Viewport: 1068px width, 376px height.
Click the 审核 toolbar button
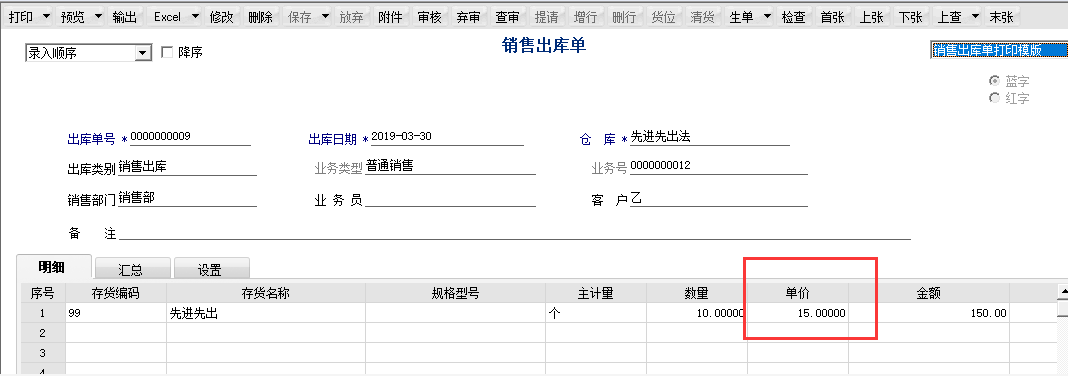point(430,17)
